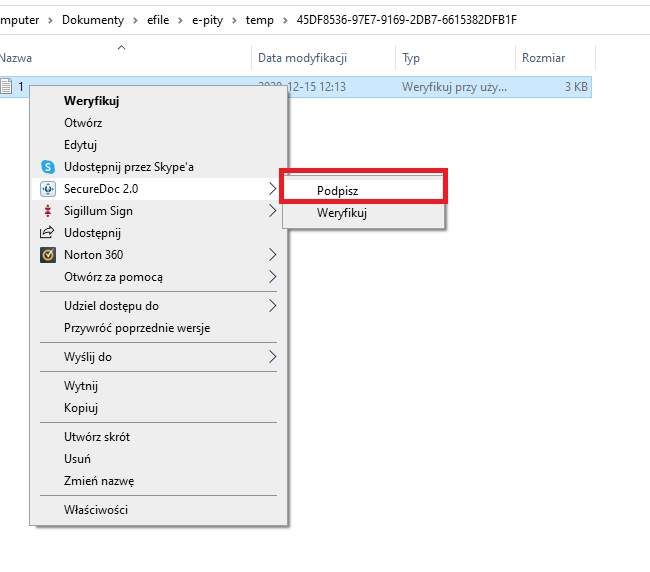Choose Weryfikuj in the SecureDoc submenu

tap(342, 213)
